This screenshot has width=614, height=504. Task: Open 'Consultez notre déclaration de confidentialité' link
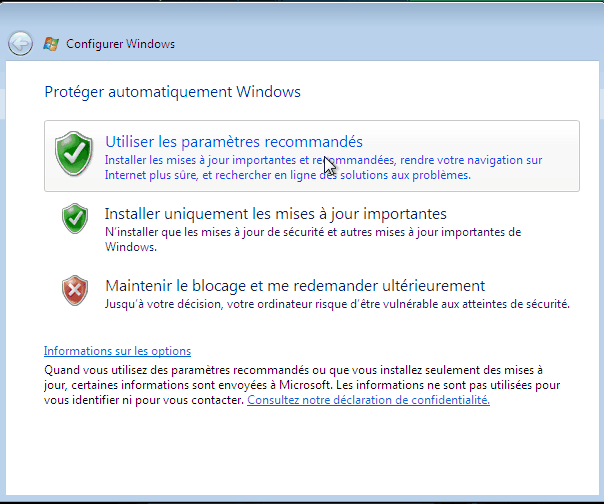pos(368,400)
